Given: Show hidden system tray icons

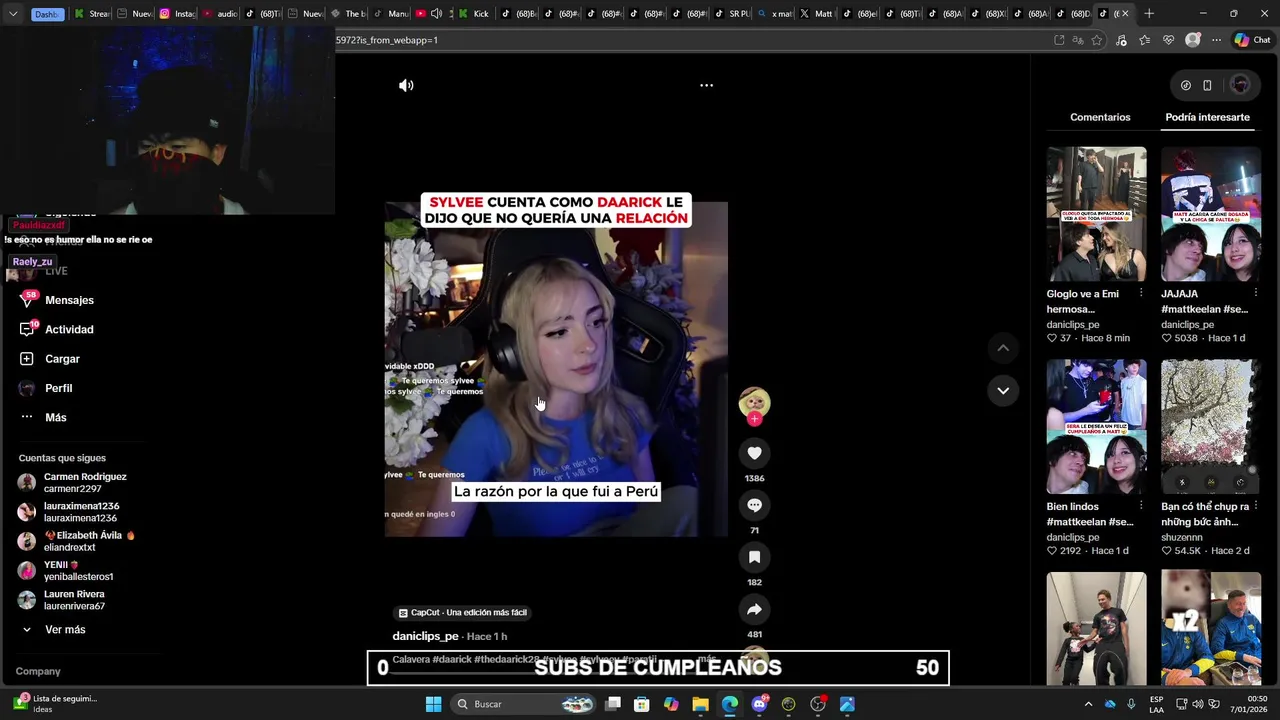Looking at the screenshot, I should click(1088, 704).
